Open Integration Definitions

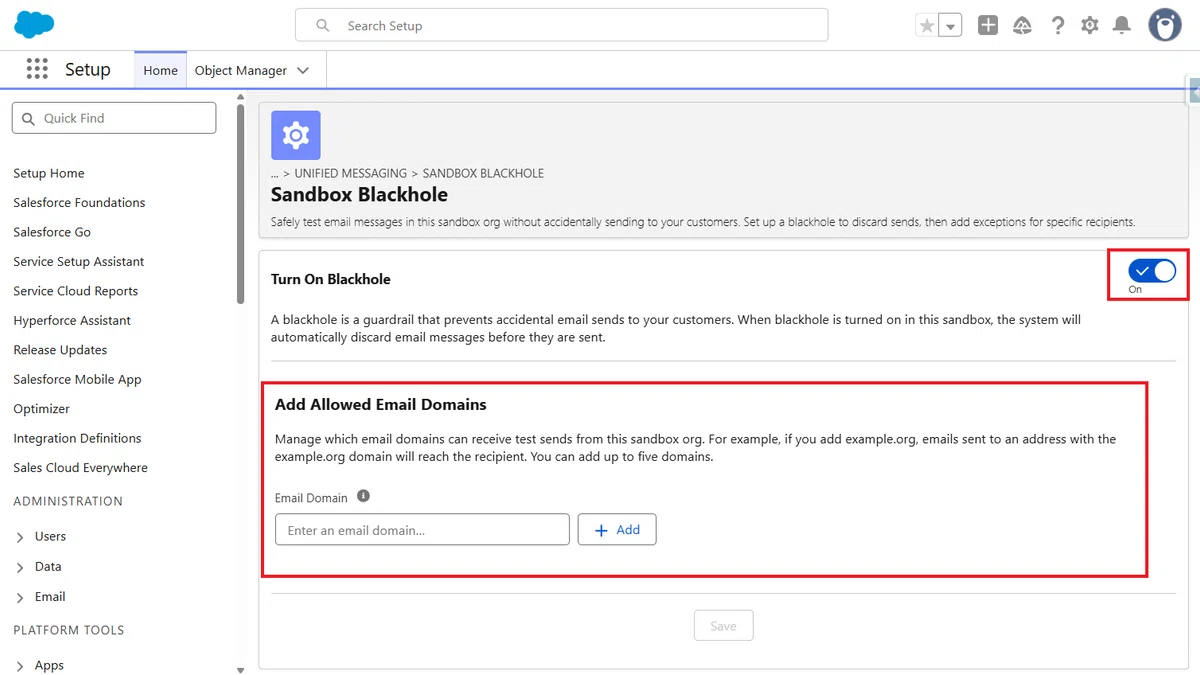pos(77,438)
